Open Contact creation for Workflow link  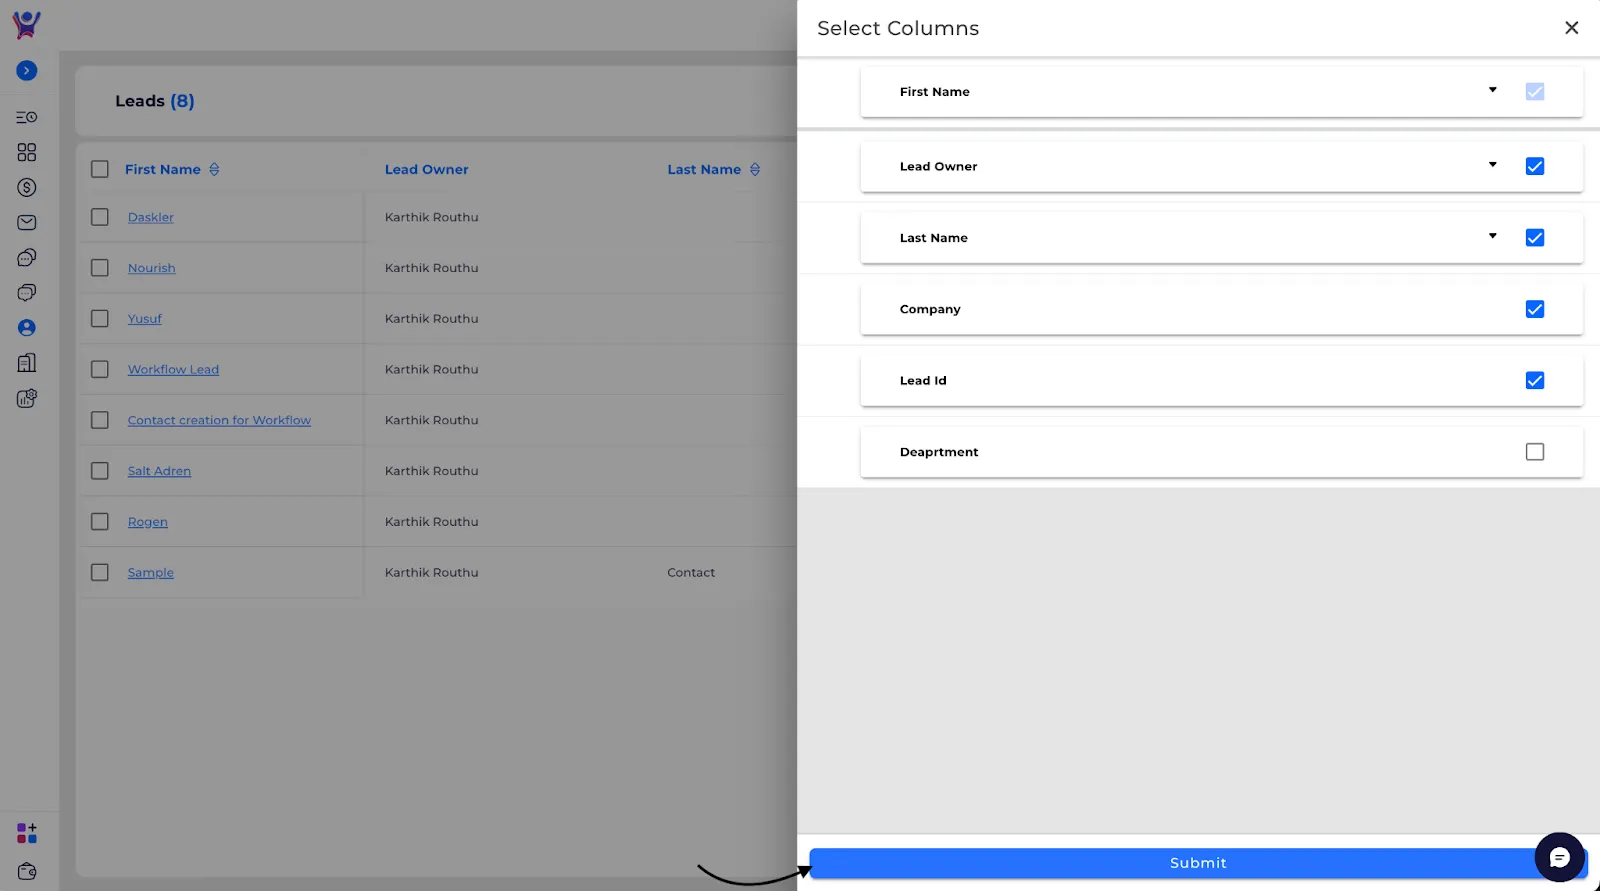click(219, 420)
